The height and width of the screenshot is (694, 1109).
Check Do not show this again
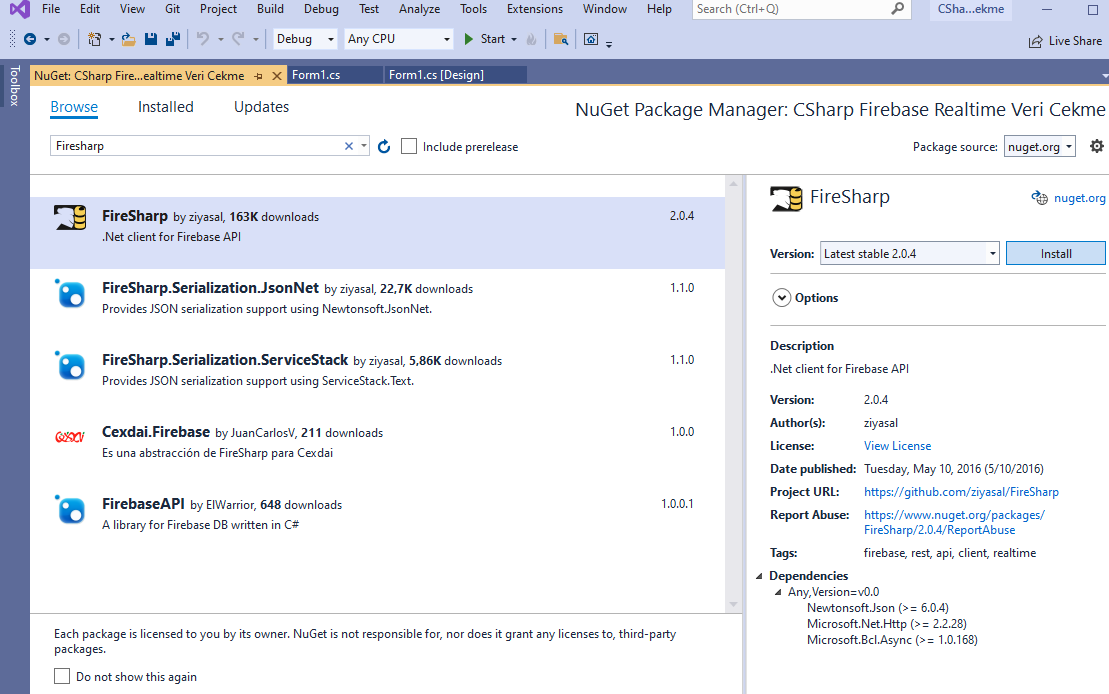[x=62, y=676]
